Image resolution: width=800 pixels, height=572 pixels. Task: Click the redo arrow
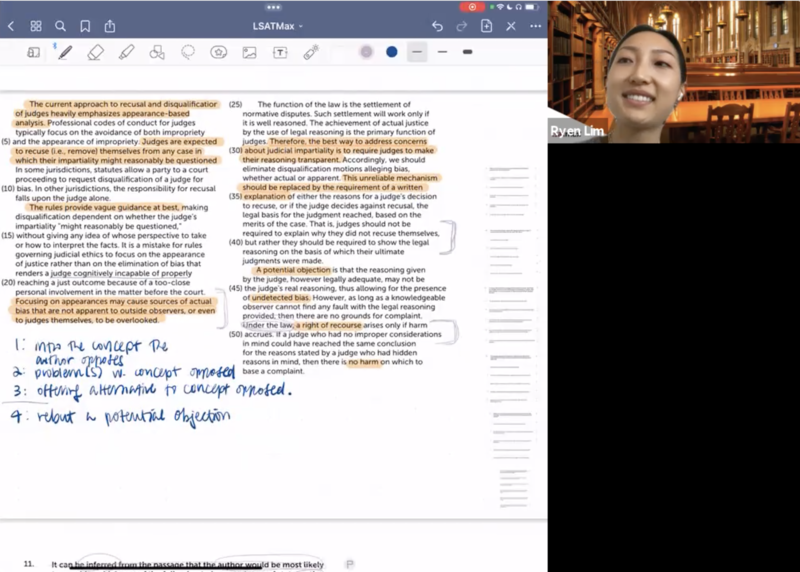[462, 26]
